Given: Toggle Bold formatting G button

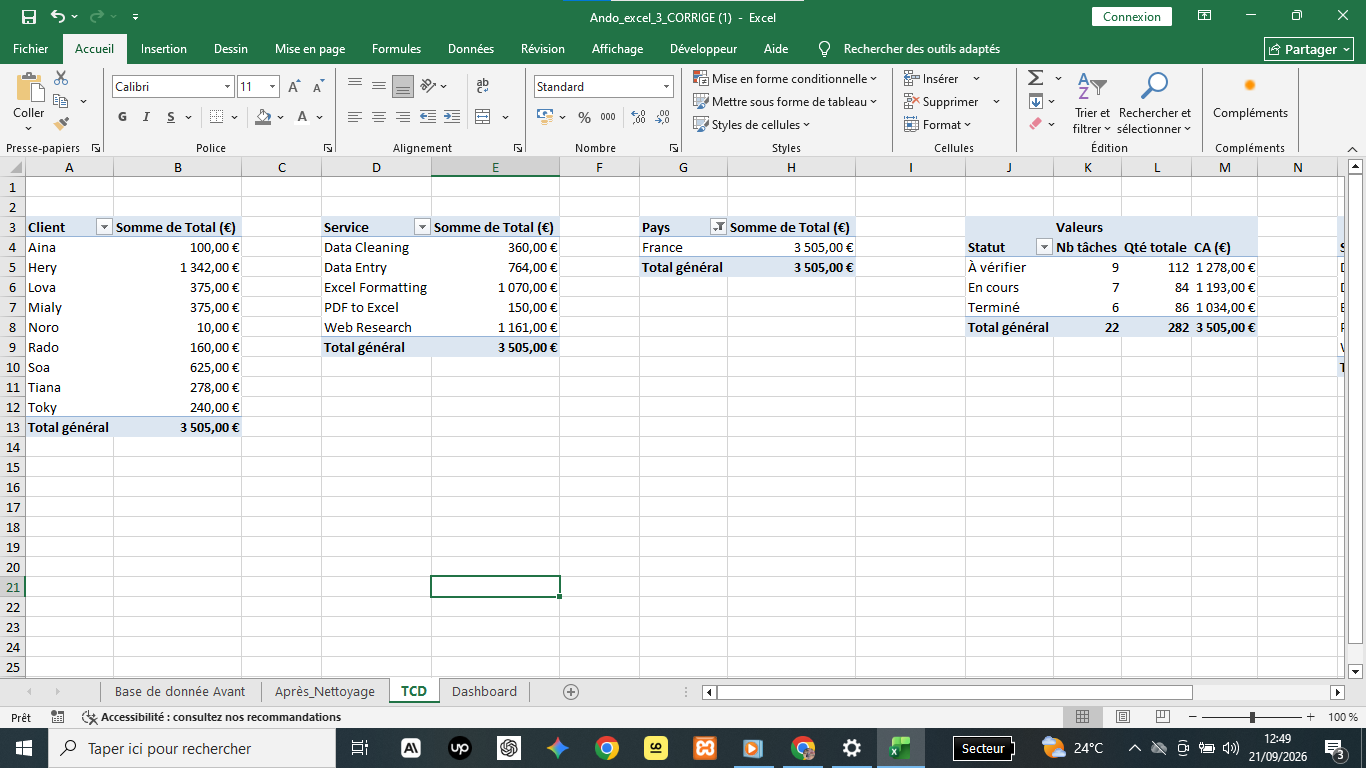Looking at the screenshot, I should (122, 117).
